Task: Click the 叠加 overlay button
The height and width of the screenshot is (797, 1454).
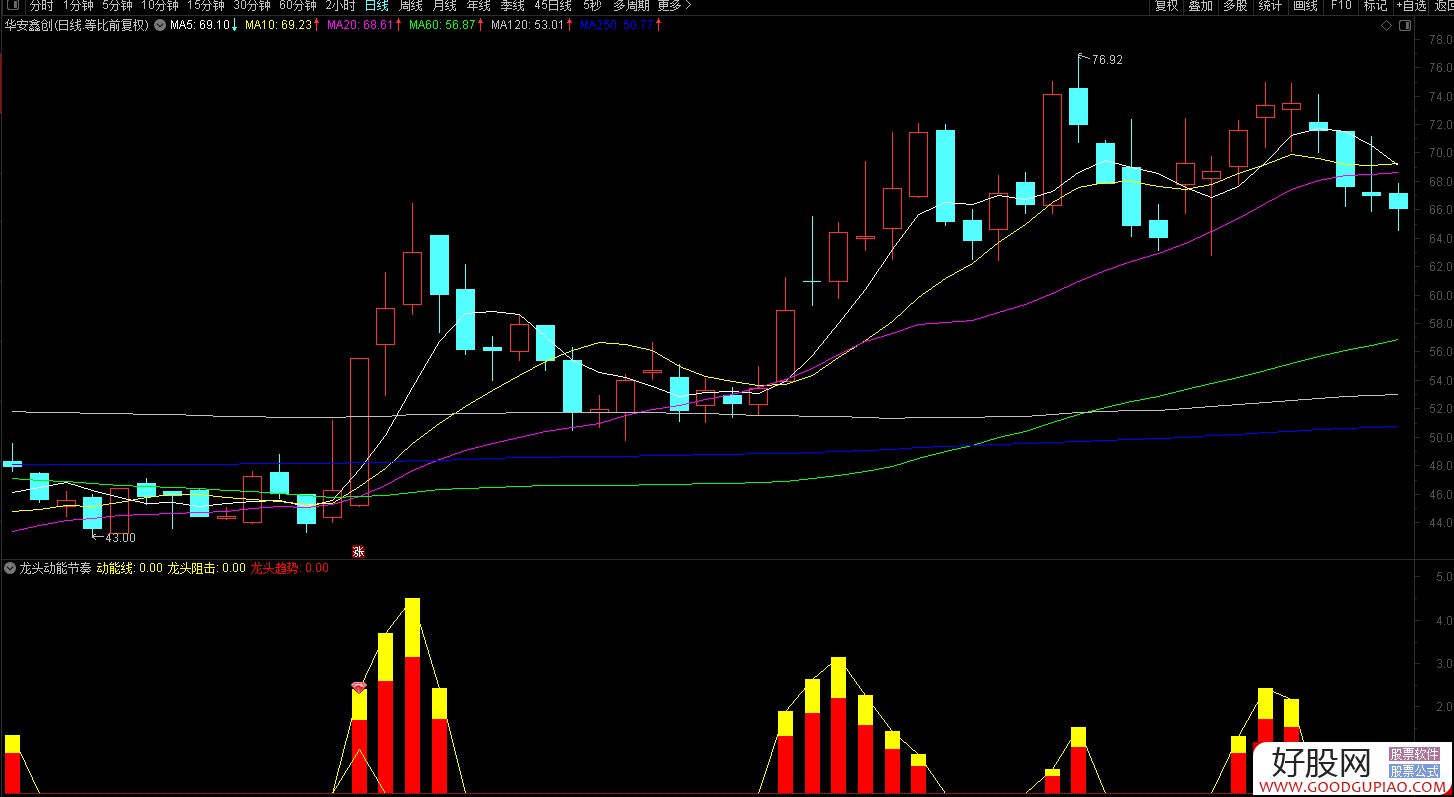Action: pyautogui.click(x=1201, y=6)
